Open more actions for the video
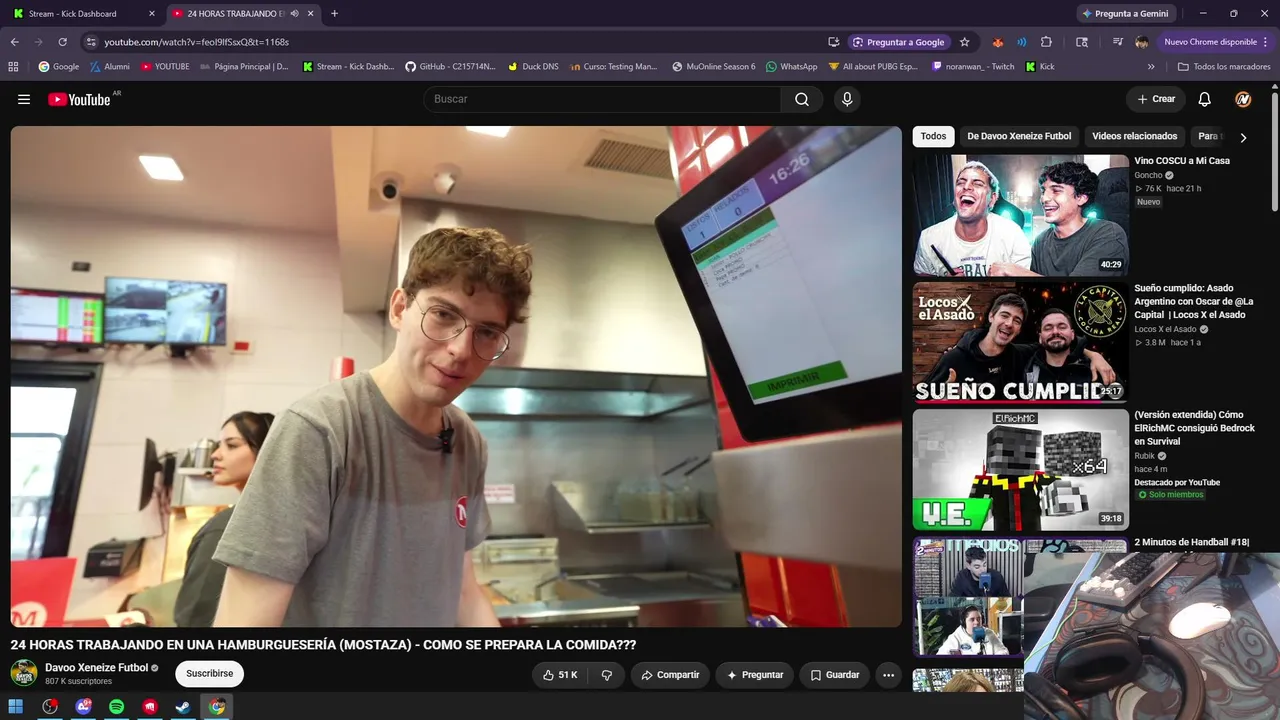Screen dimensions: 1280x720 888,675
